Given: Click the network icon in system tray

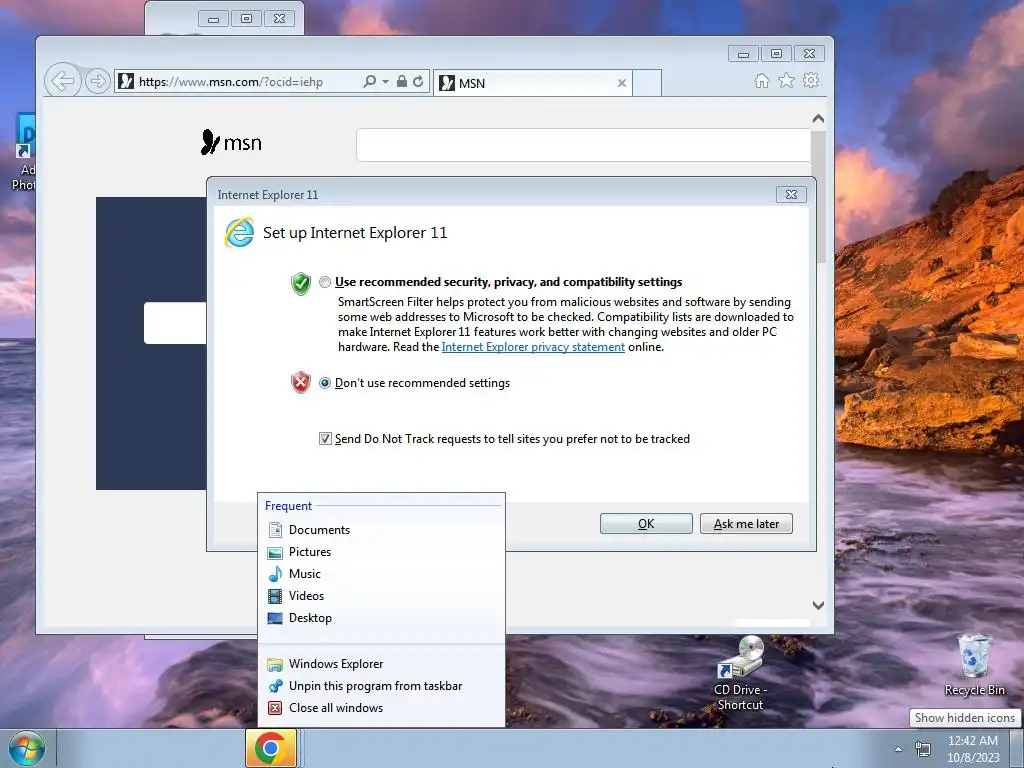Looking at the screenshot, I should 923,749.
